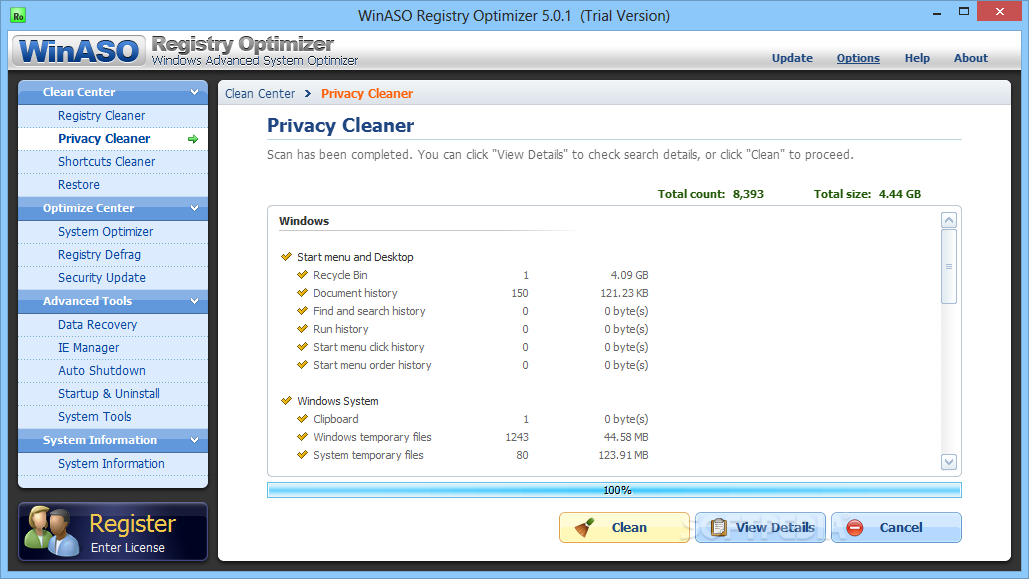The image size is (1029, 579).
Task: Click the 4.09 GB Recycle Bin size
Action: point(629,275)
